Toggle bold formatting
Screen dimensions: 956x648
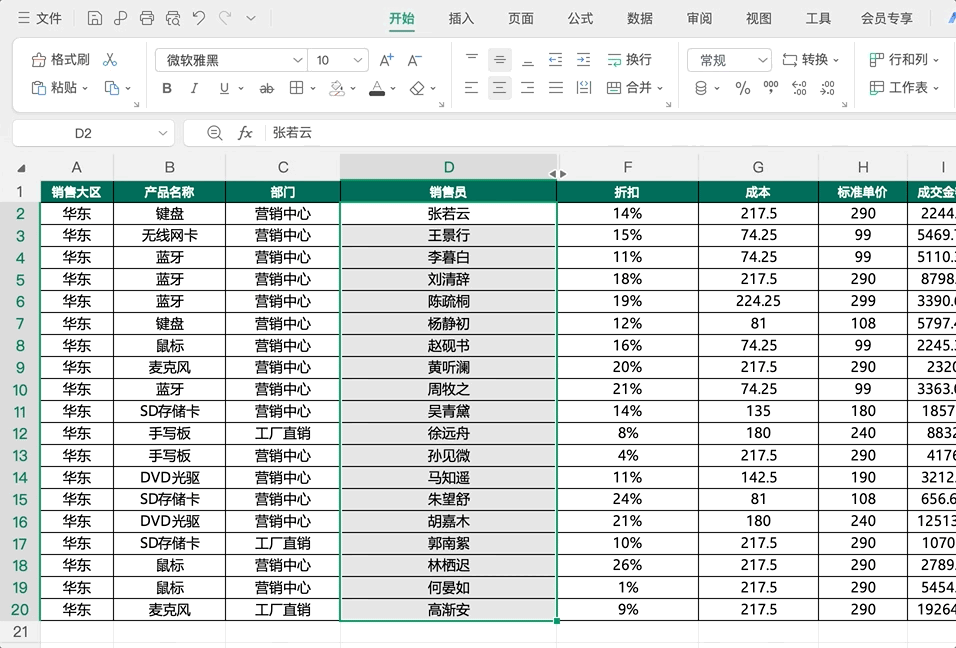tap(166, 88)
